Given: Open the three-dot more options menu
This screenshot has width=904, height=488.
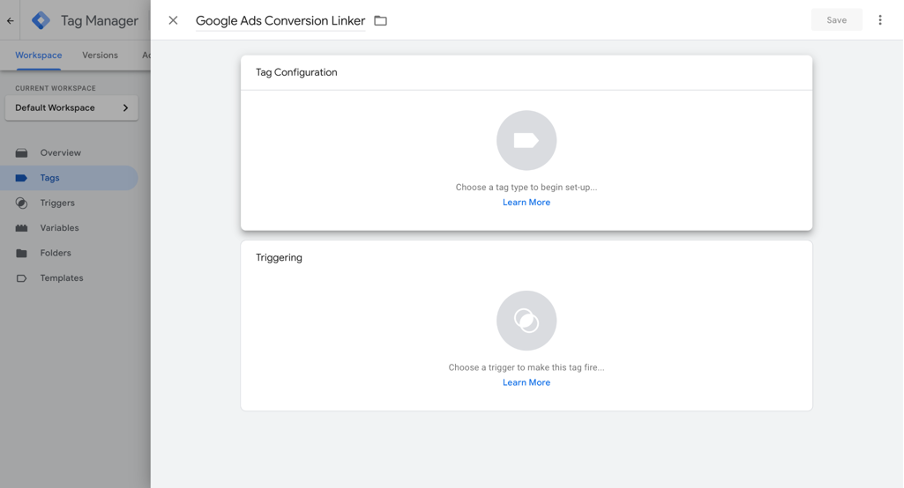Looking at the screenshot, I should pos(880,20).
